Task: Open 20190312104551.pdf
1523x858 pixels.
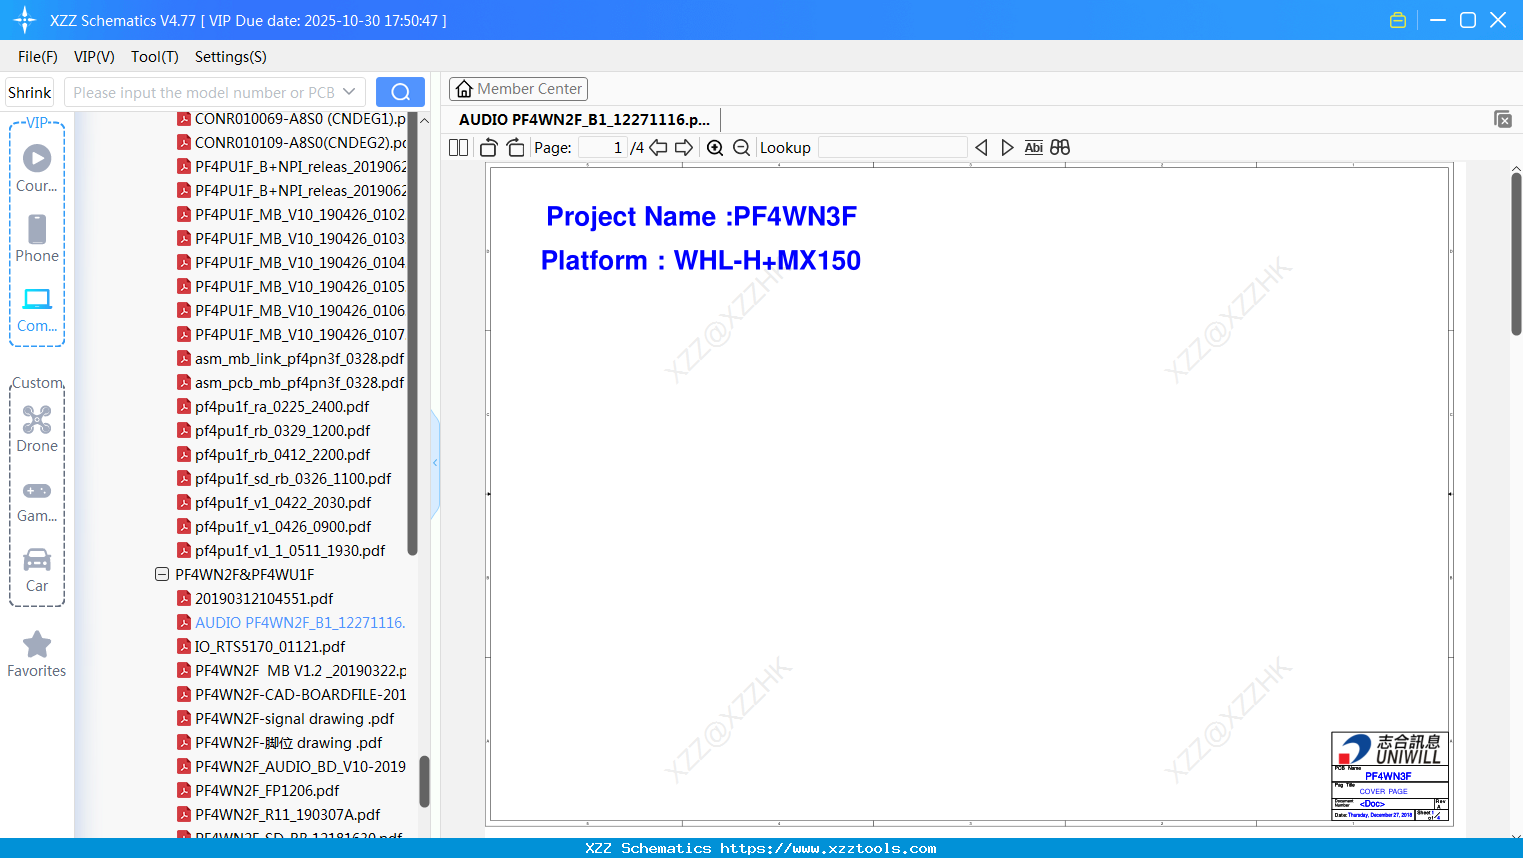Action: (255, 599)
